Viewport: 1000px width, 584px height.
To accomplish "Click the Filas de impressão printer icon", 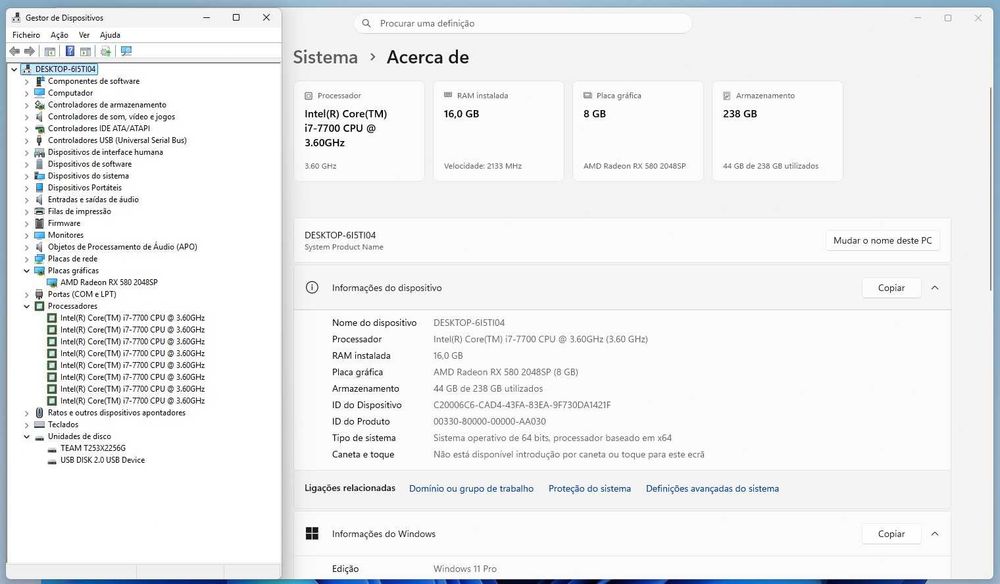I will [x=40, y=212].
